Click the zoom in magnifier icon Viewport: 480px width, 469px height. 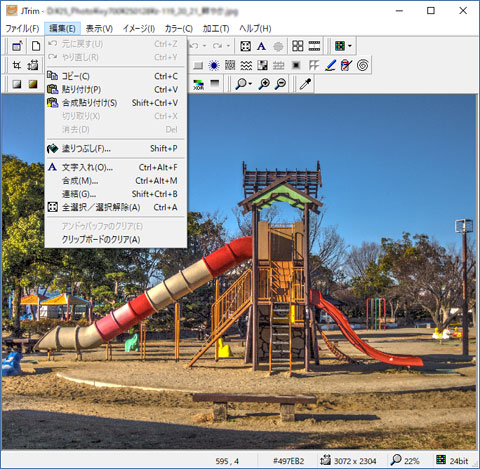pos(264,84)
